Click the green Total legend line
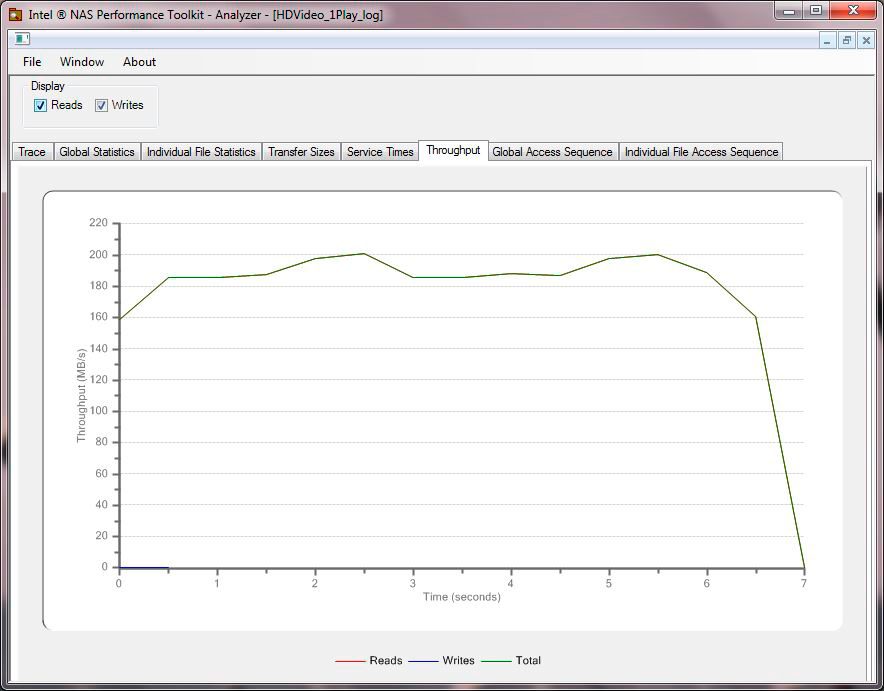The height and width of the screenshot is (691, 884). (497, 661)
